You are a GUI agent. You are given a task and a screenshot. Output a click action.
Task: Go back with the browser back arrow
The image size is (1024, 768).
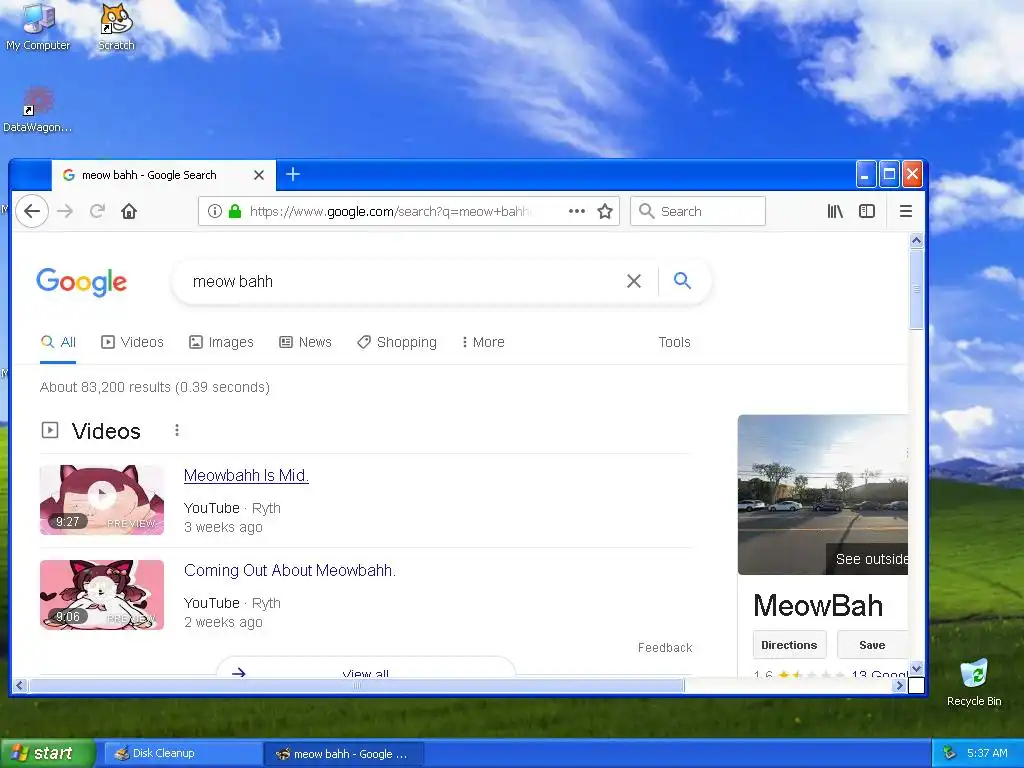tap(32, 211)
